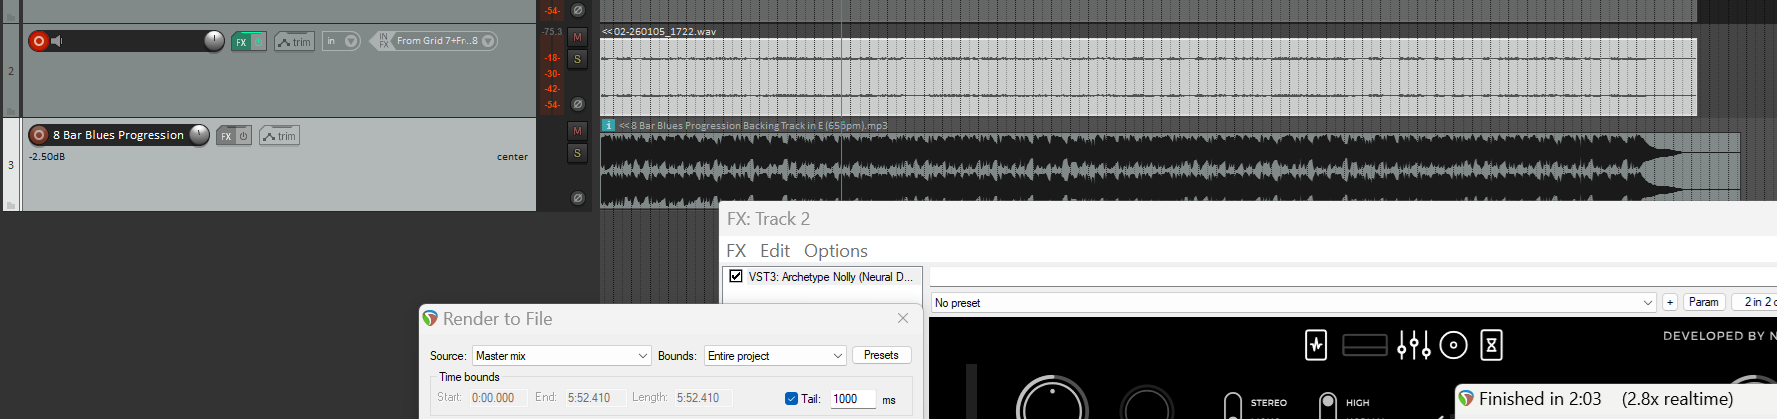Screen dimensions: 1777x419
Task: Click the + preset button
Action: click(1670, 302)
